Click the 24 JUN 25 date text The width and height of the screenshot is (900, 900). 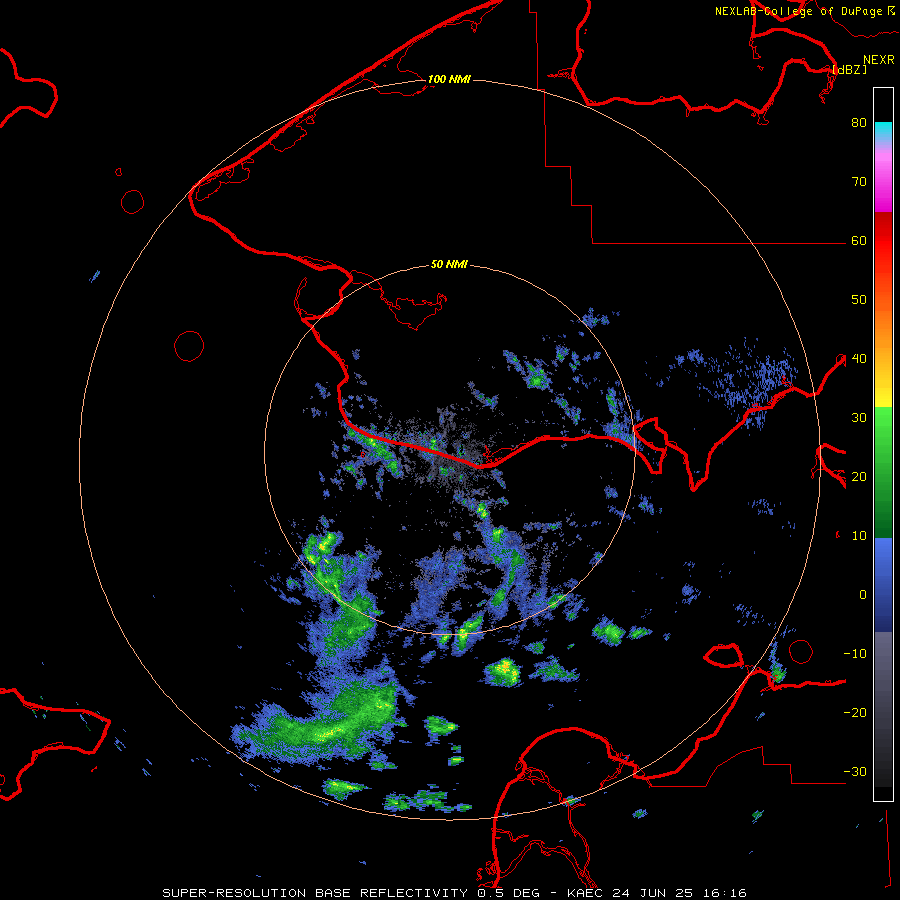pyautogui.click(x=653, y=893)
